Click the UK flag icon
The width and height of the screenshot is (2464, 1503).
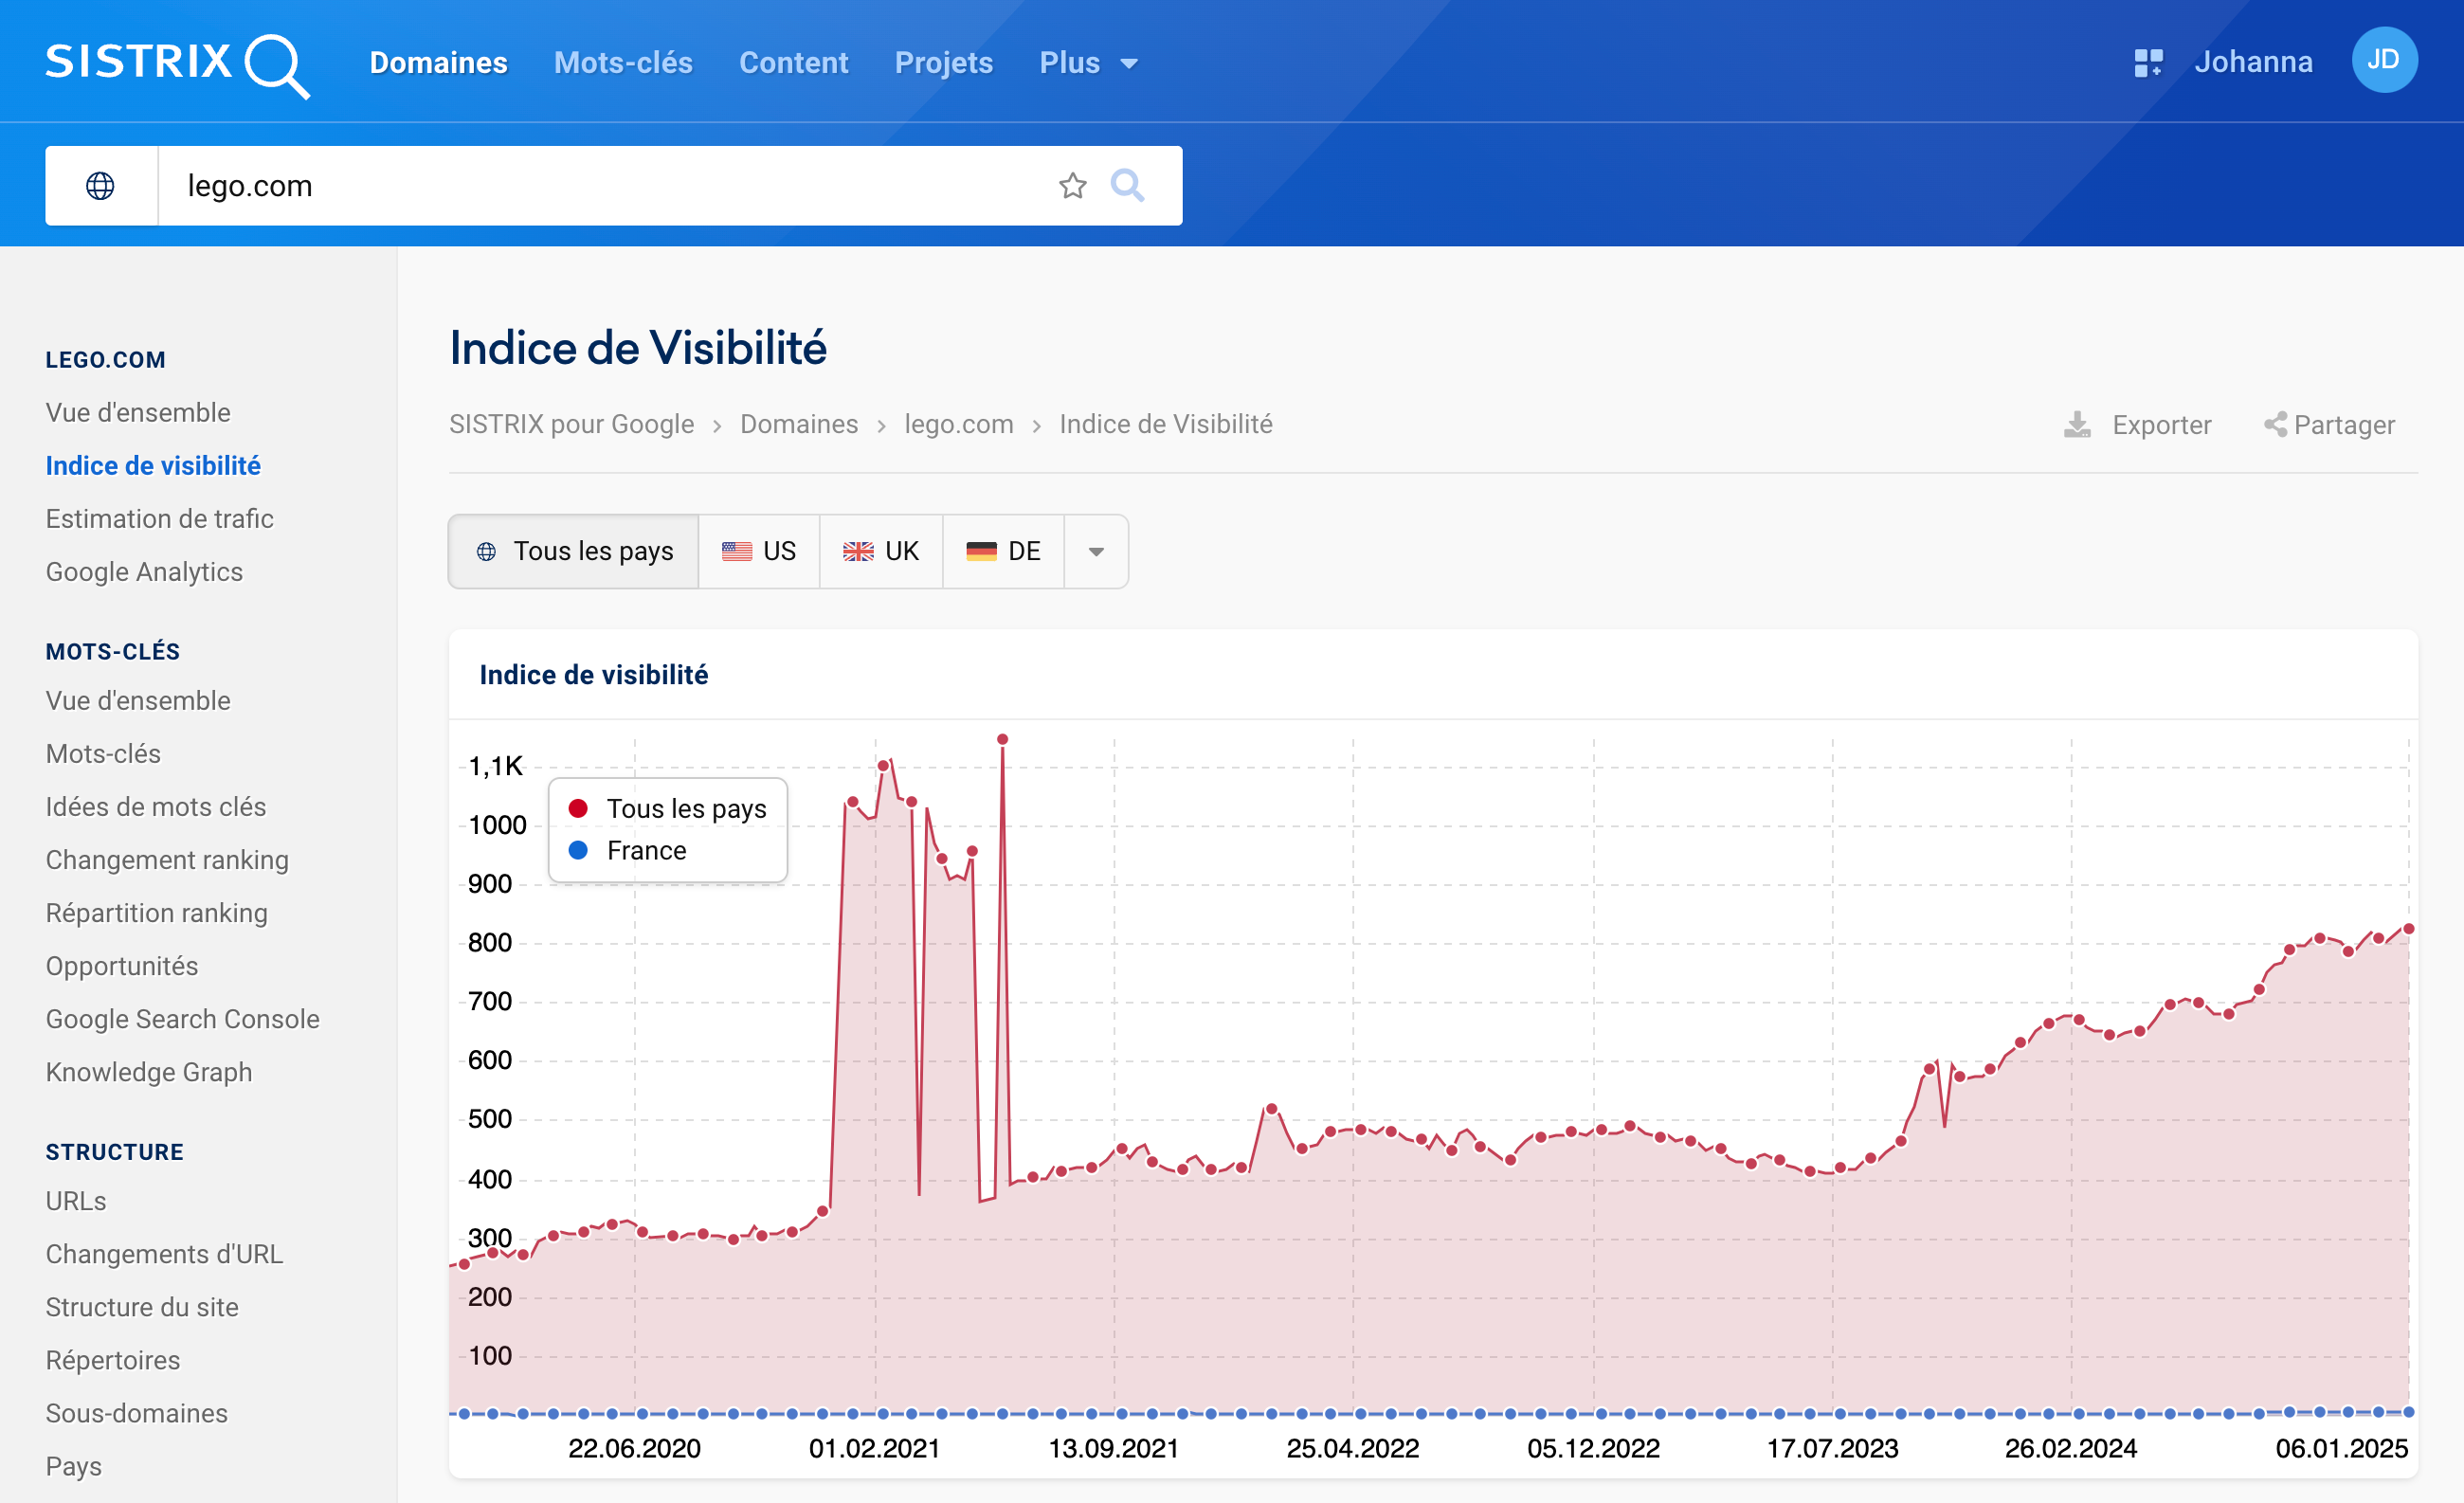[858, 551]
